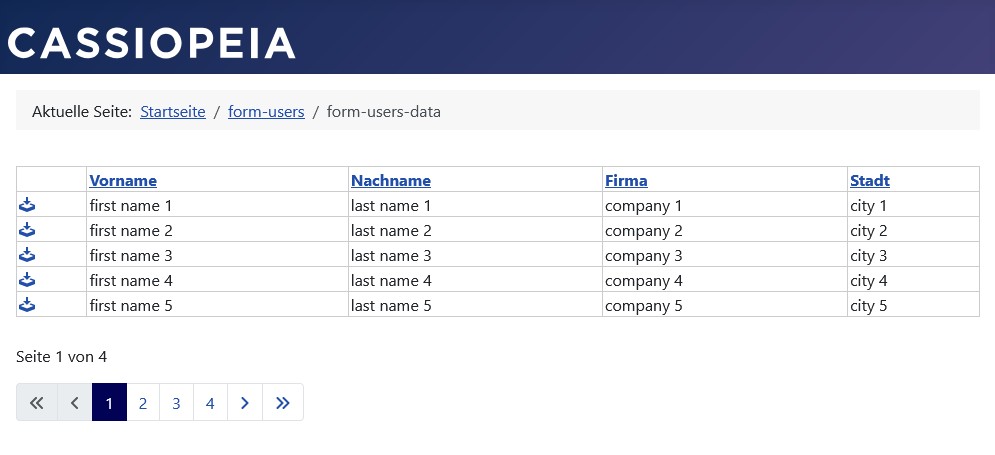Go to next page using right chevron
This screenshot has width=995, height=455.
click(x=245, y=403)
